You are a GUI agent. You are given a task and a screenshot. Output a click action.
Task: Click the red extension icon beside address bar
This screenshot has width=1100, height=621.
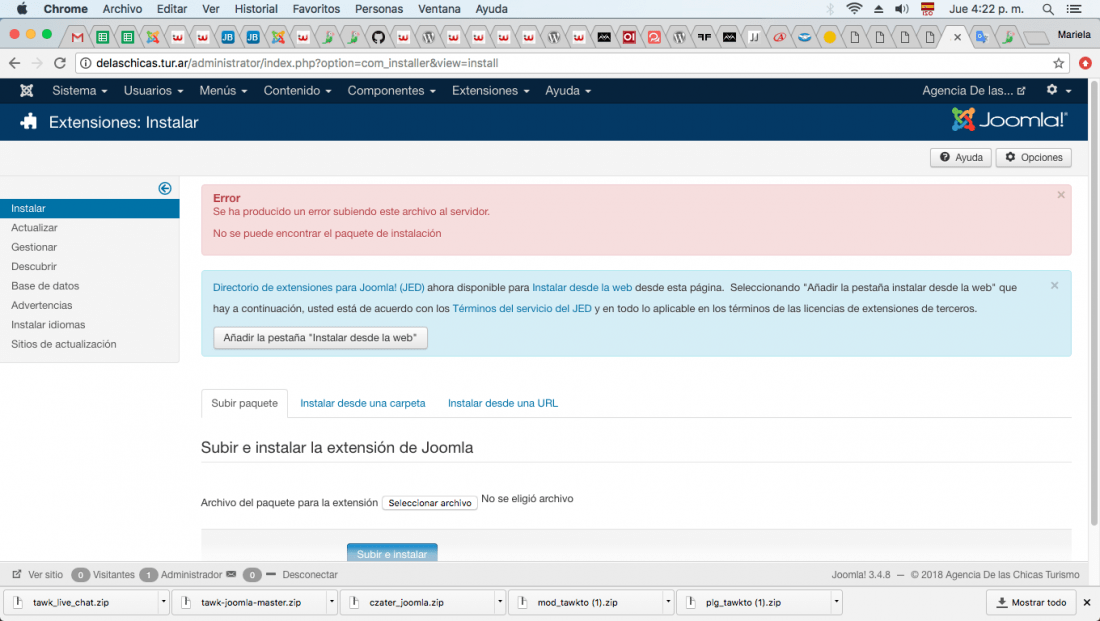1085,63
